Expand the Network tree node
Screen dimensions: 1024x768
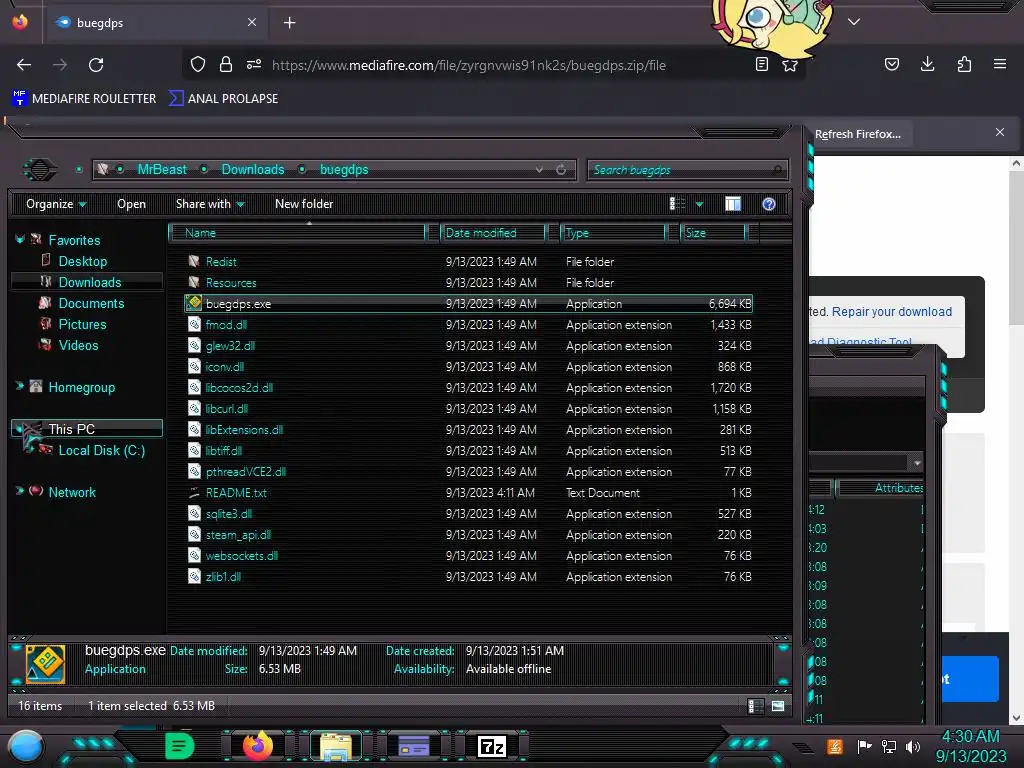point(20,490)
